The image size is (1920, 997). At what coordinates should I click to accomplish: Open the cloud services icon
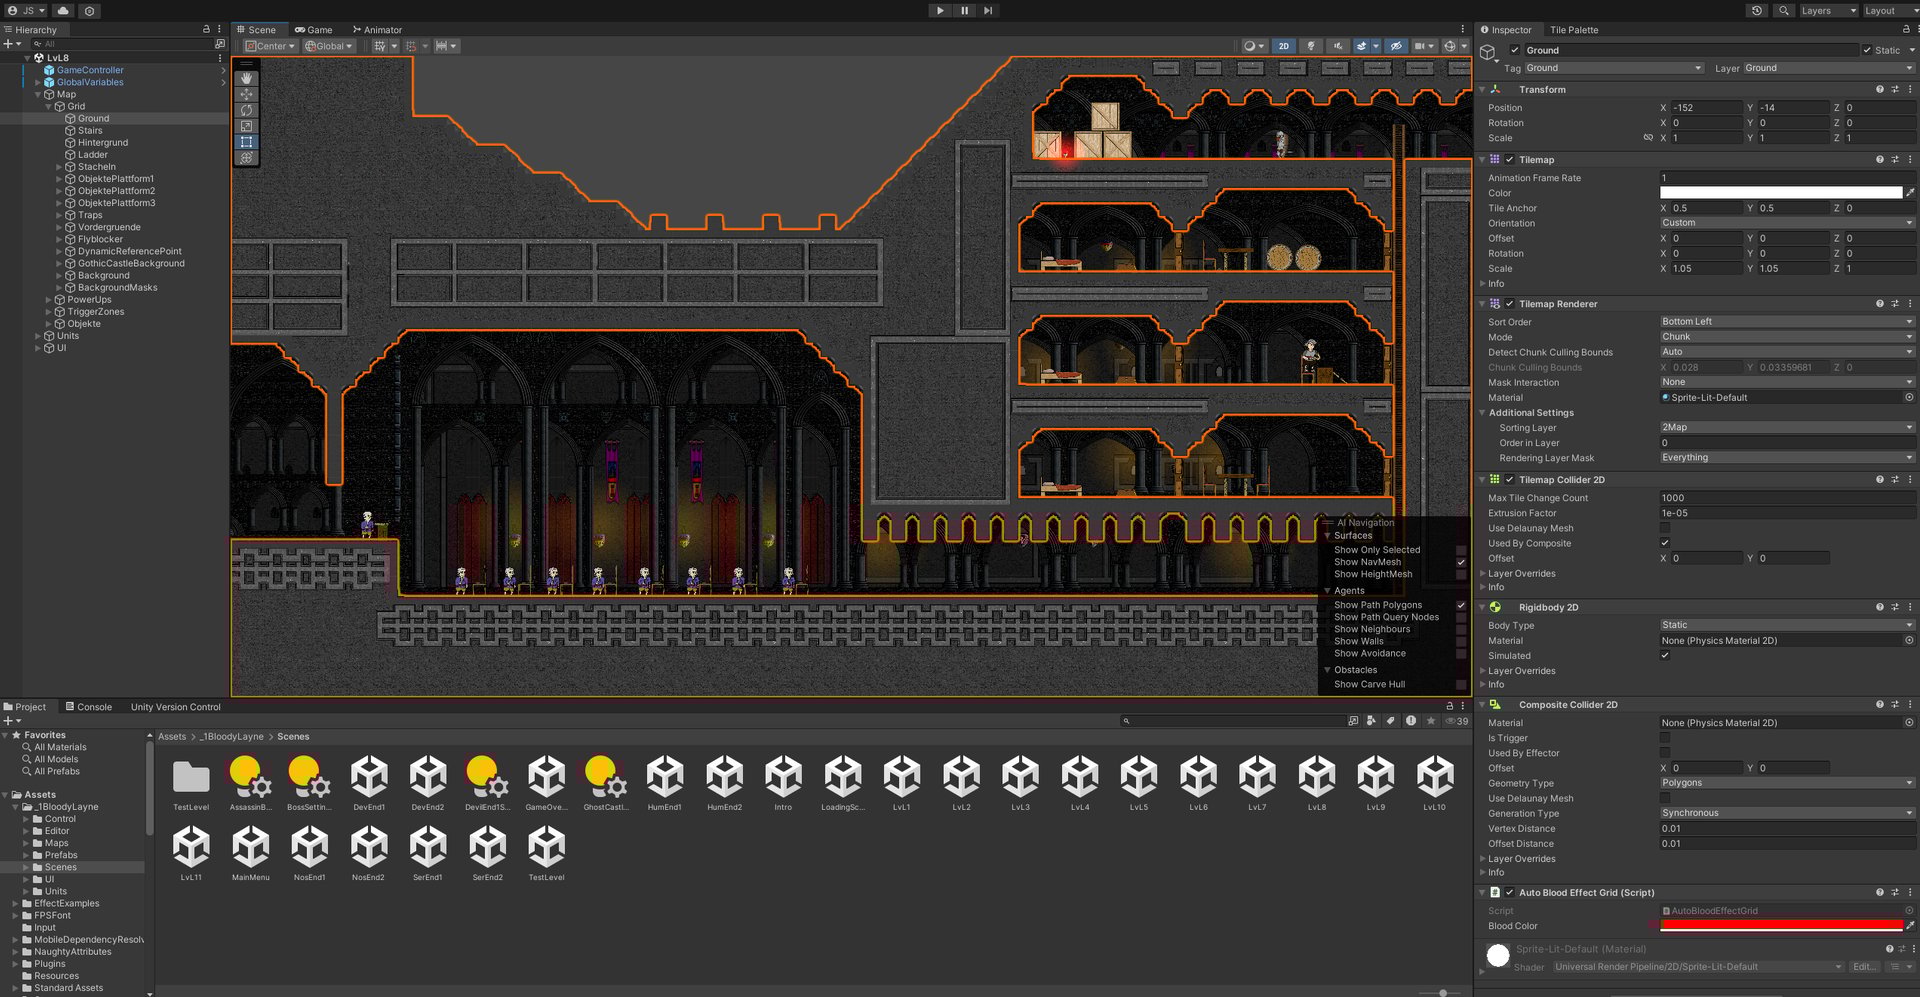63,11
